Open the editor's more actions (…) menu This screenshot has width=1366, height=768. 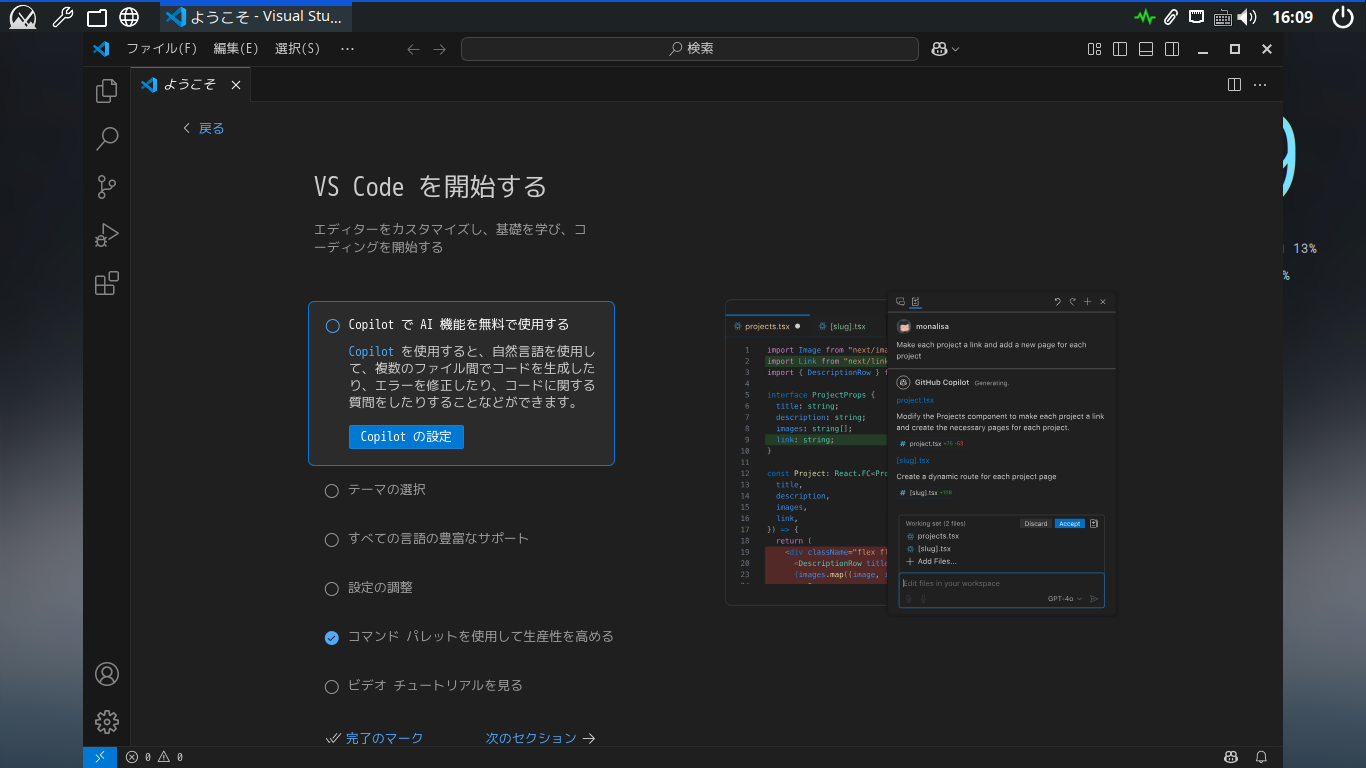[1260, 85]
